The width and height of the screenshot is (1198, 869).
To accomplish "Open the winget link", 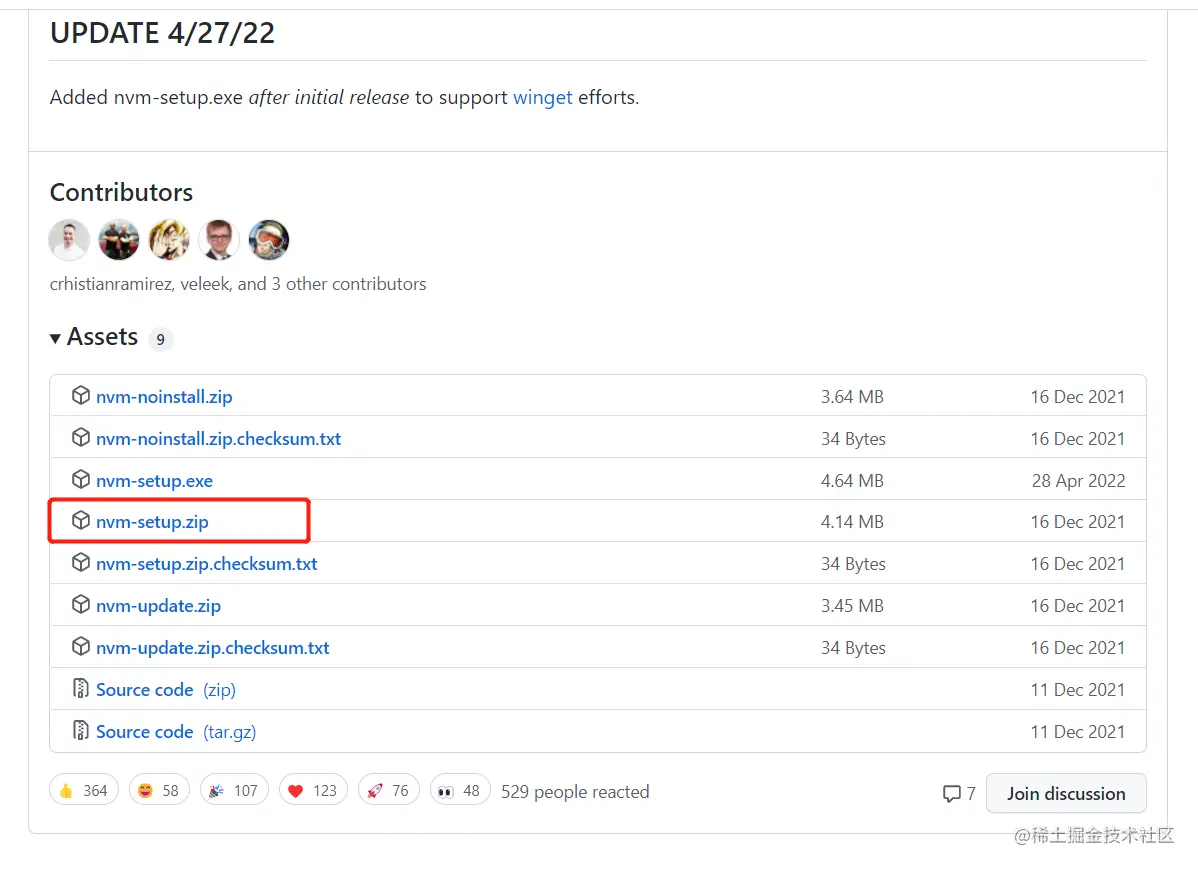I will coord(542,98).
